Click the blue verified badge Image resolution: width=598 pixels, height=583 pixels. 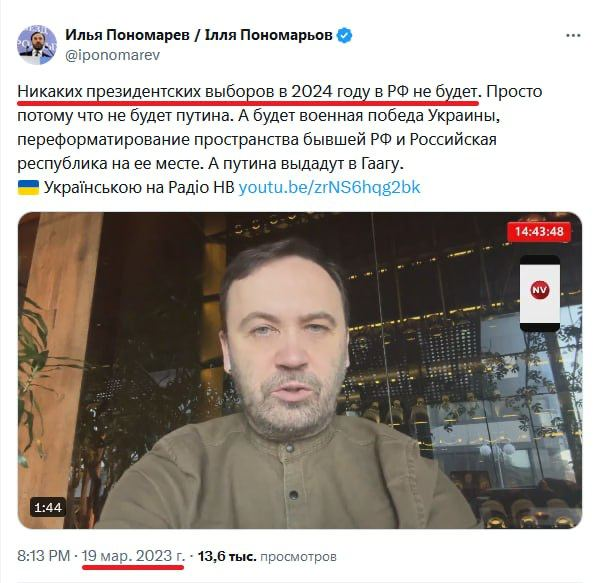[344, 35]
